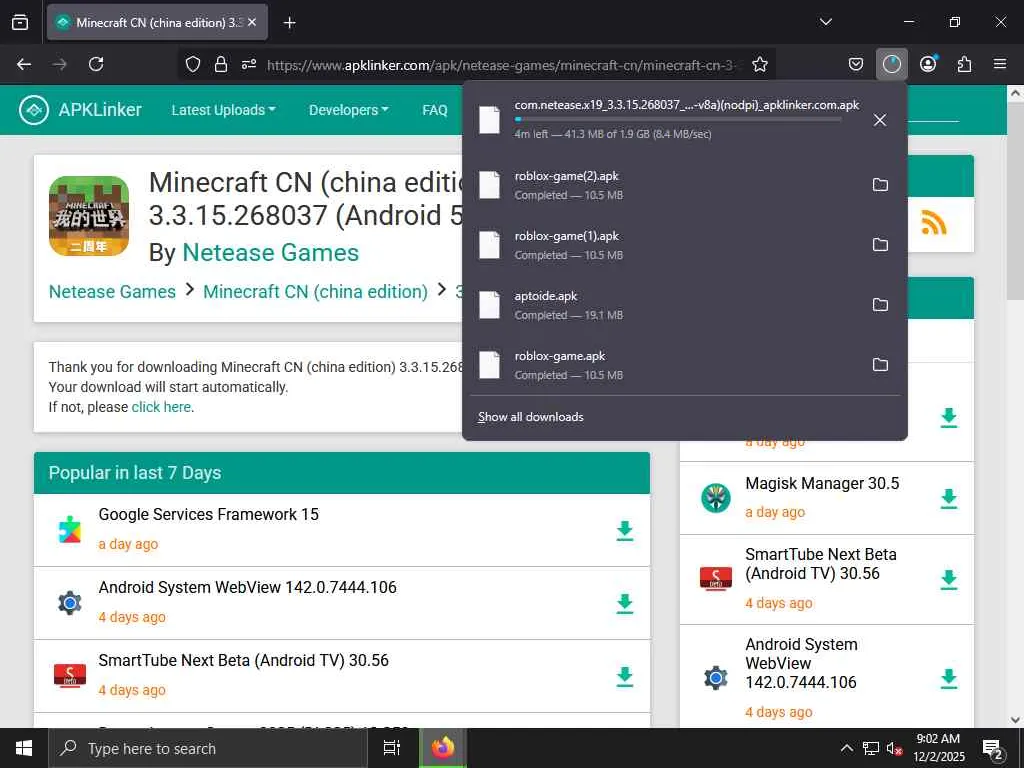This screenshot has width=1024, height=768.
Task: Open the roblox-game(1).apk download entry
Action: point(663,245)
